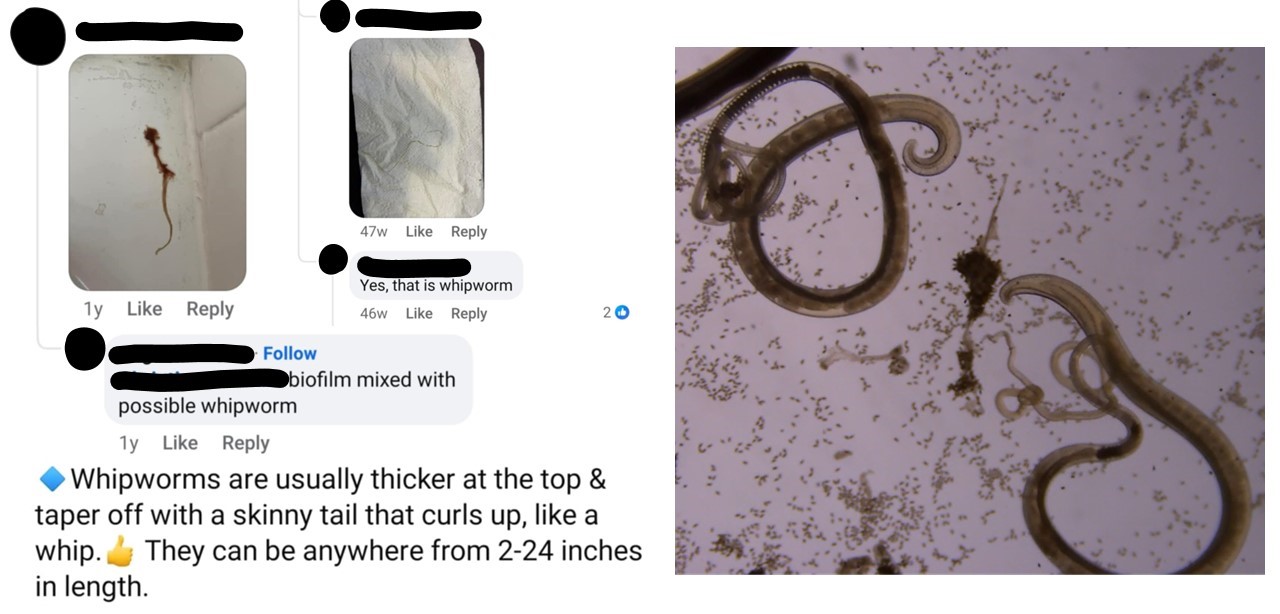
Task: Like the biofilm mixed with whipworm comment
Action: click(180, 443)
